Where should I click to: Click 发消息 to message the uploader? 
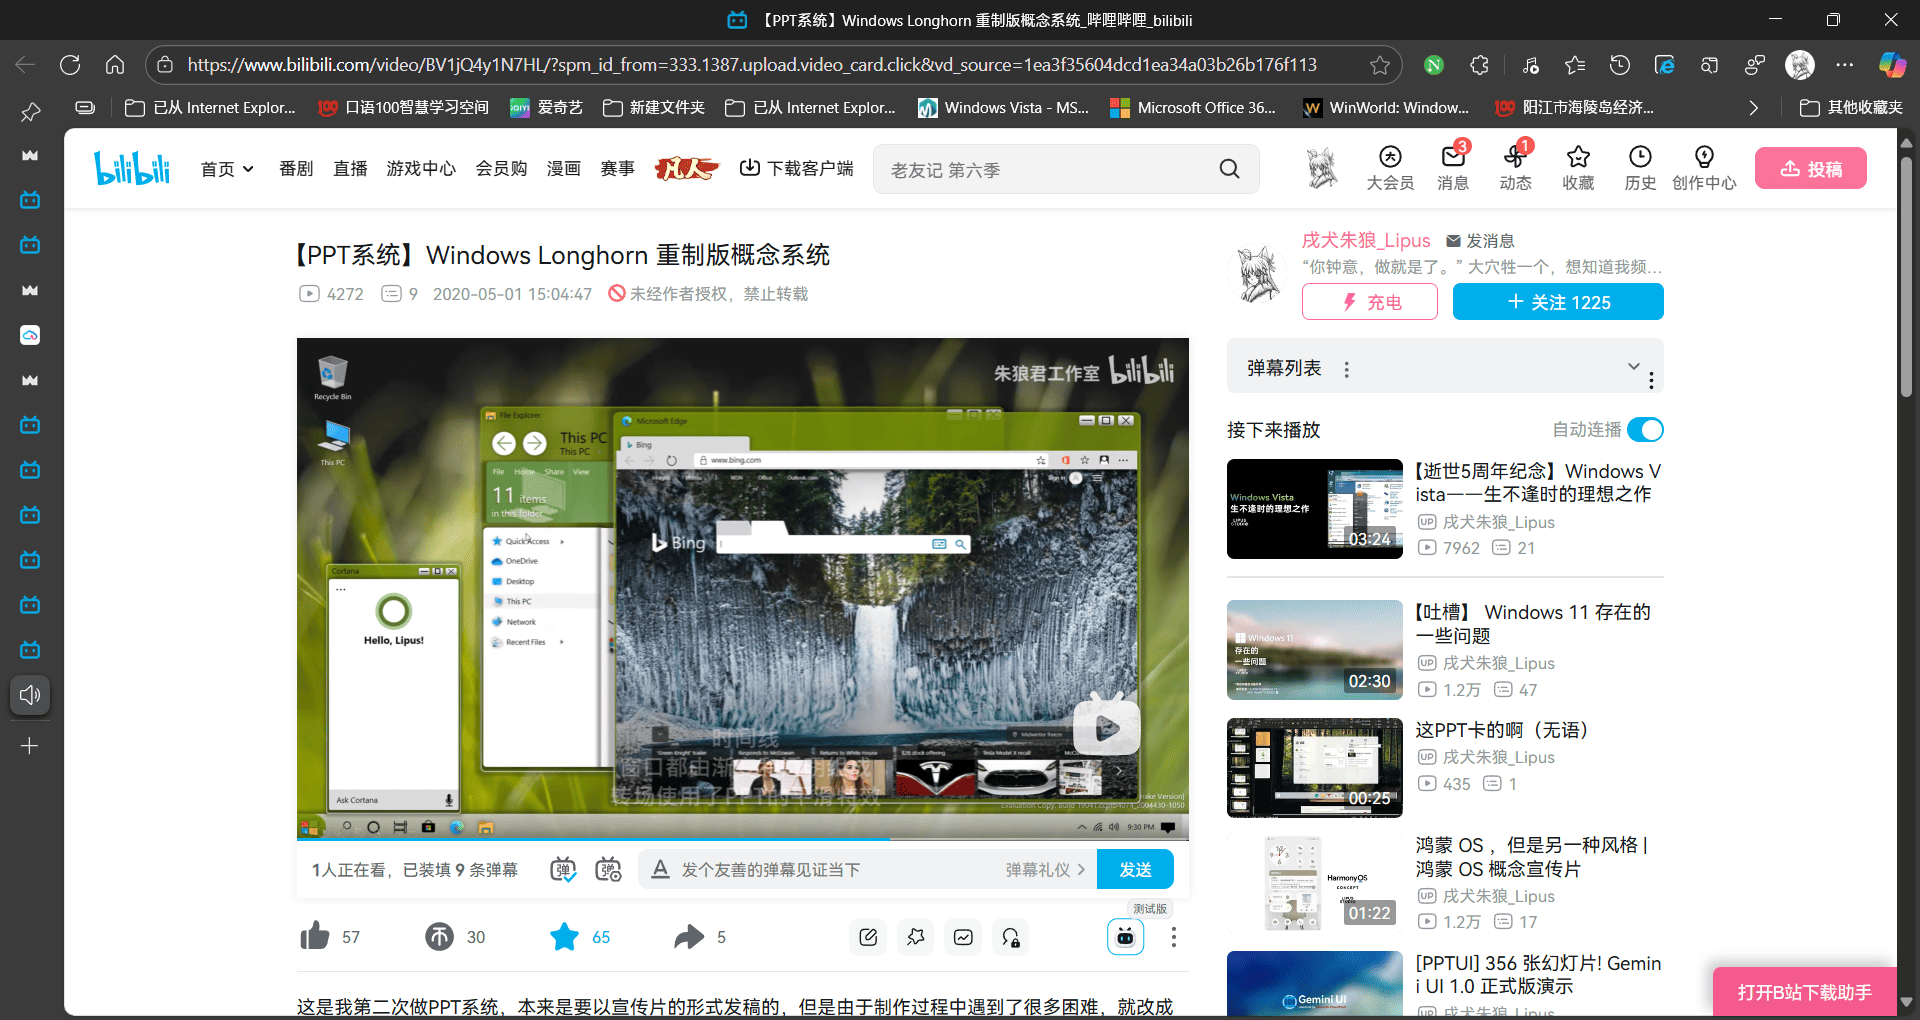[1480, 241]
